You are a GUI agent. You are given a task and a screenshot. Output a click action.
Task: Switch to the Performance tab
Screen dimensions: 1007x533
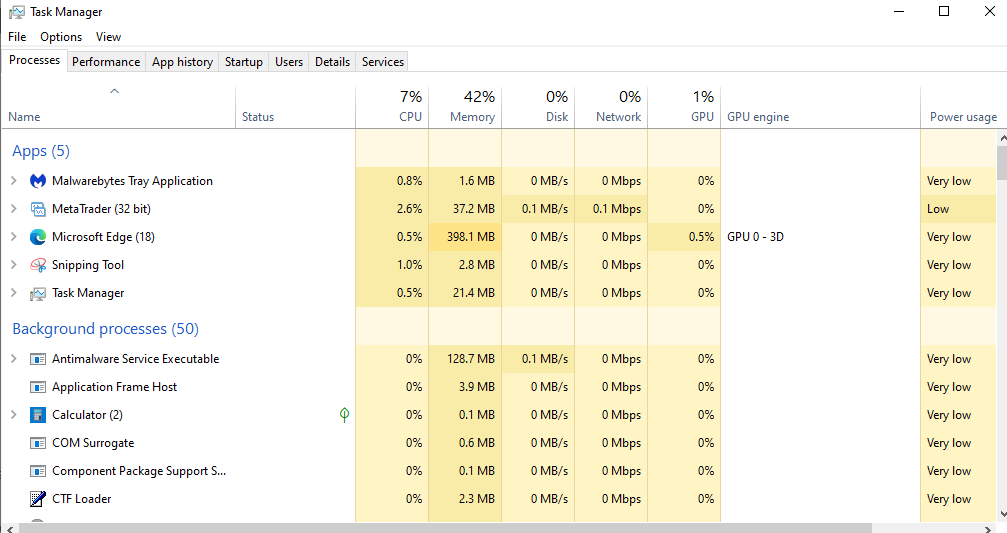point(106,62)
